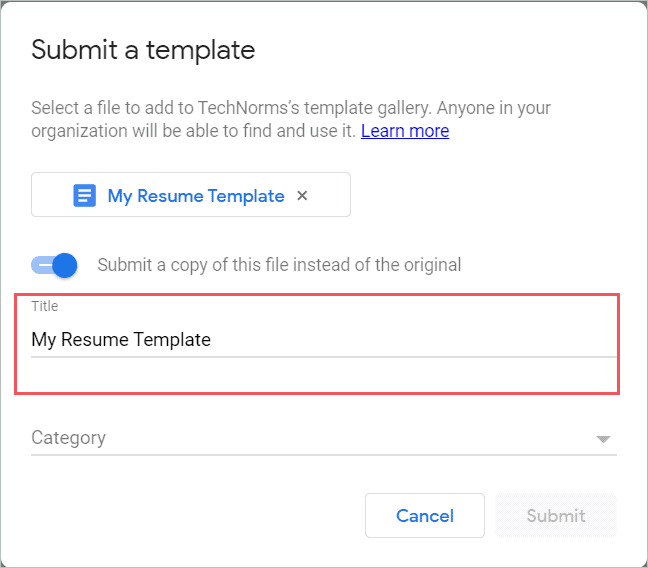Image resolution: width=648 pixels, height=568 pixels.
Task: Click 'My Resume Template' text in the Title field
Action: click(121, 340)
